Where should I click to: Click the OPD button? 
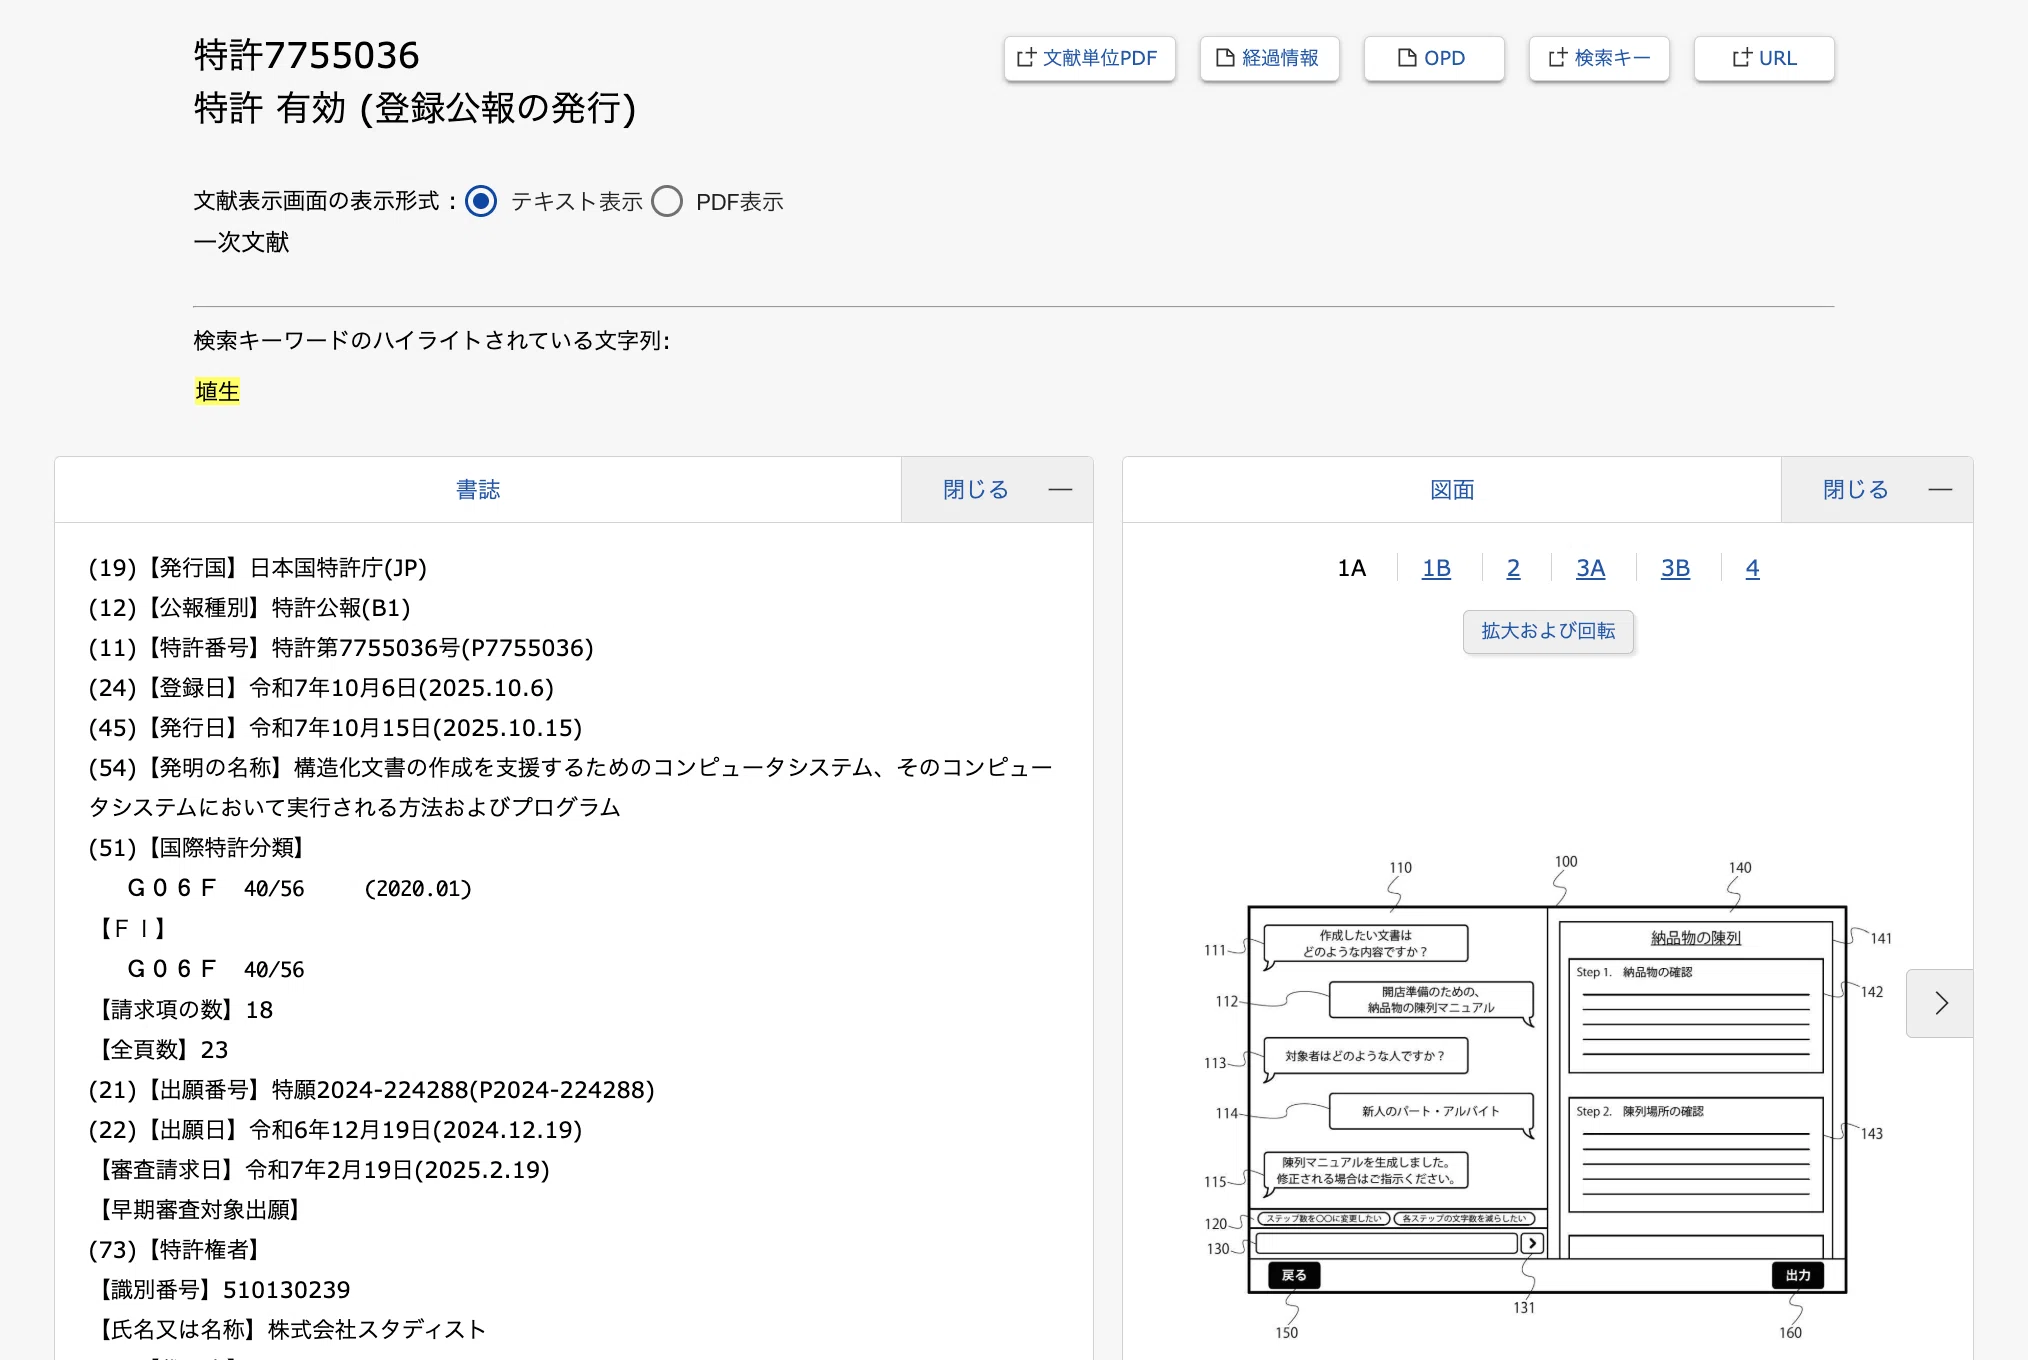point(1433,59)
